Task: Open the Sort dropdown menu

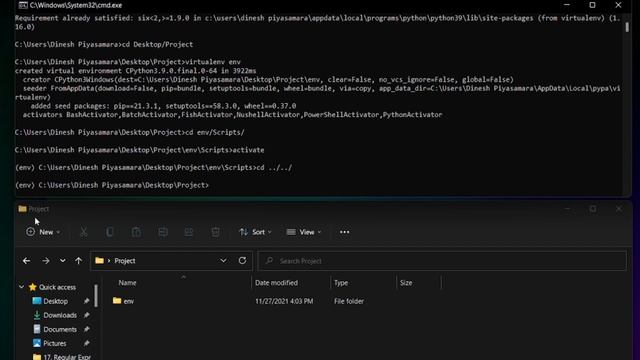Action: click(256, 232)
